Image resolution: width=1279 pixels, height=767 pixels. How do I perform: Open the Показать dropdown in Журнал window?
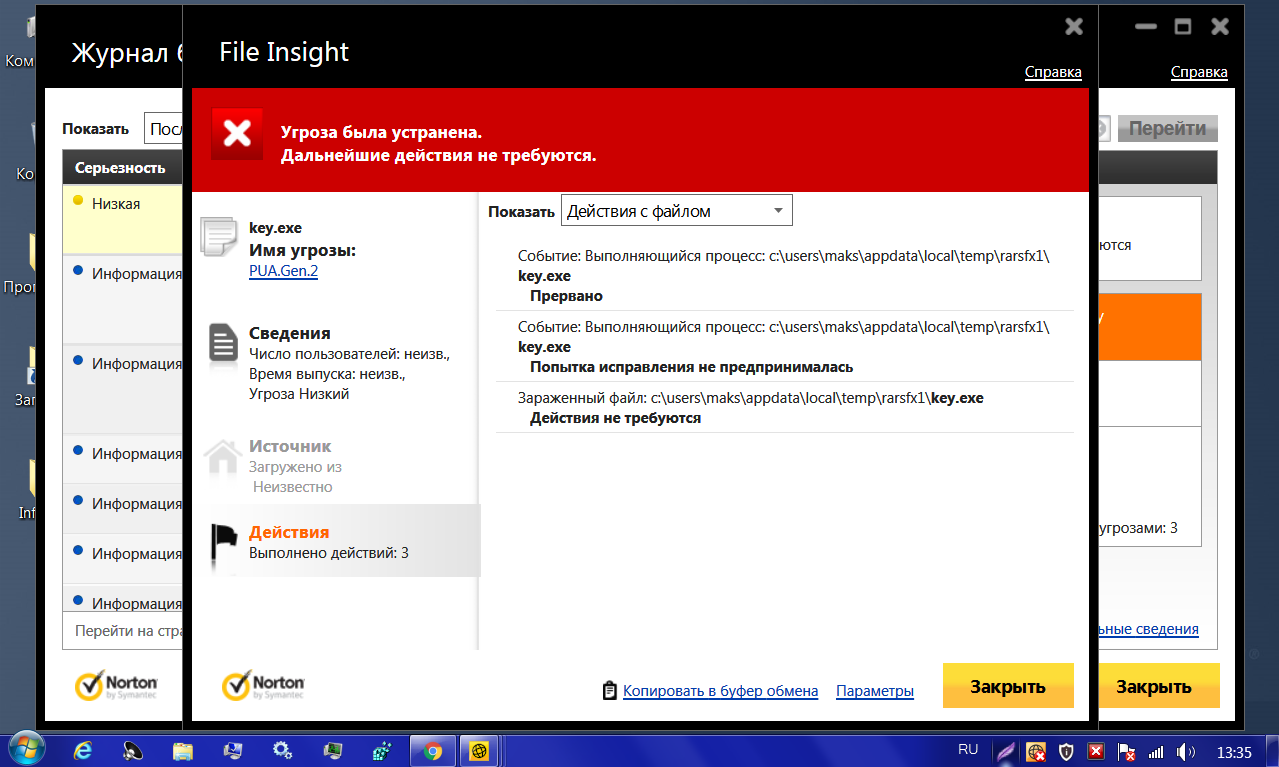[164, 128]
